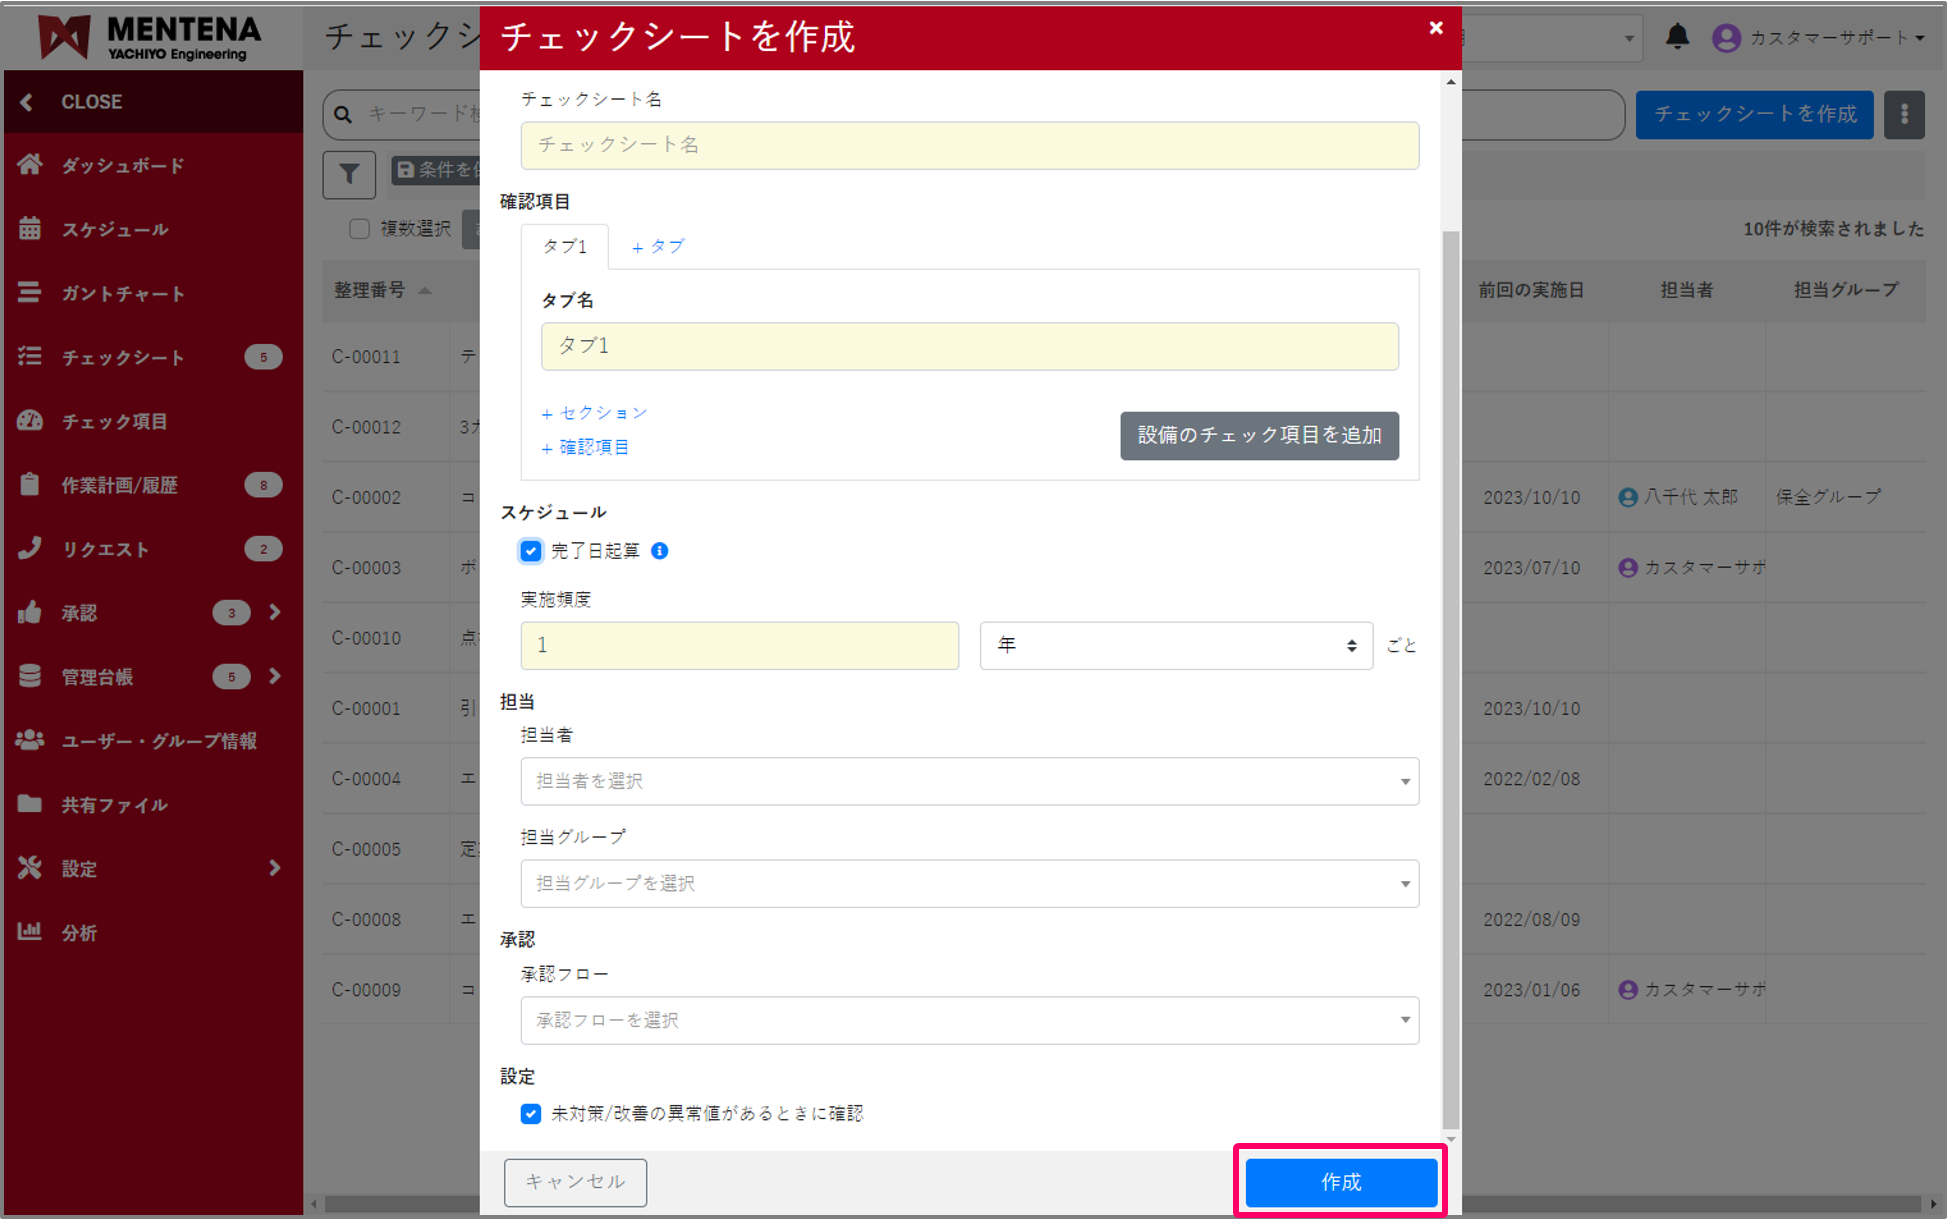Toggle 未対策/改善の異常値があるときに確認 checkbox

click(531, 1113)
